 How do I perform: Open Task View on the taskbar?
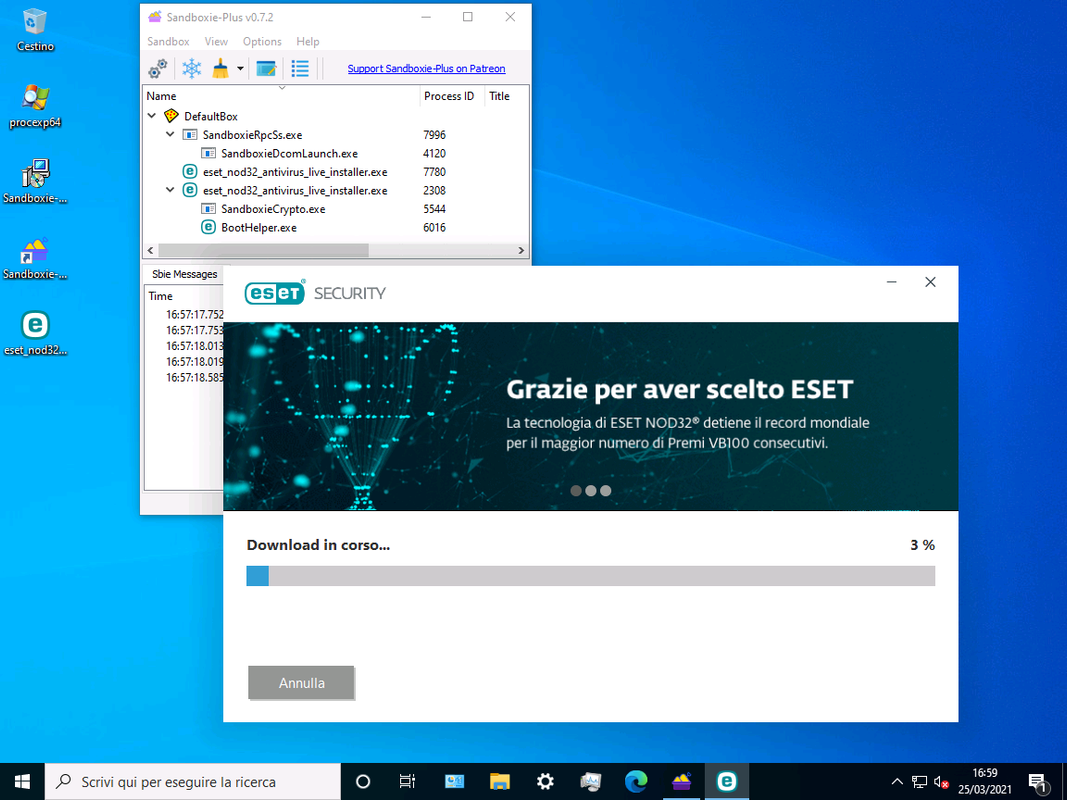click(407, 782)
